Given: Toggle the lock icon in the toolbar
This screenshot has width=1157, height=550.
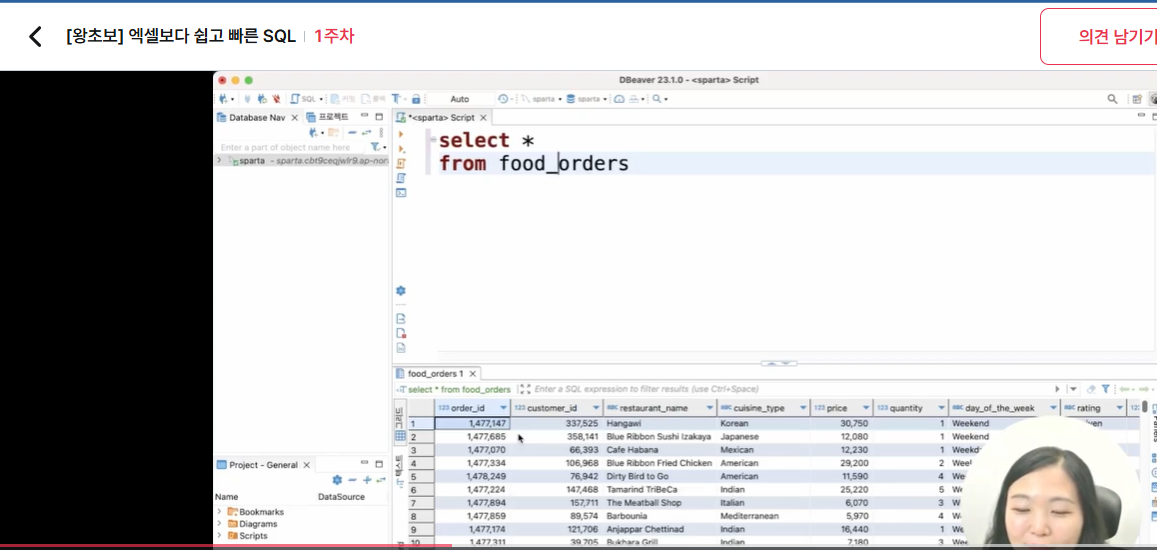Looking at the screenshot, I should (416, 99).
